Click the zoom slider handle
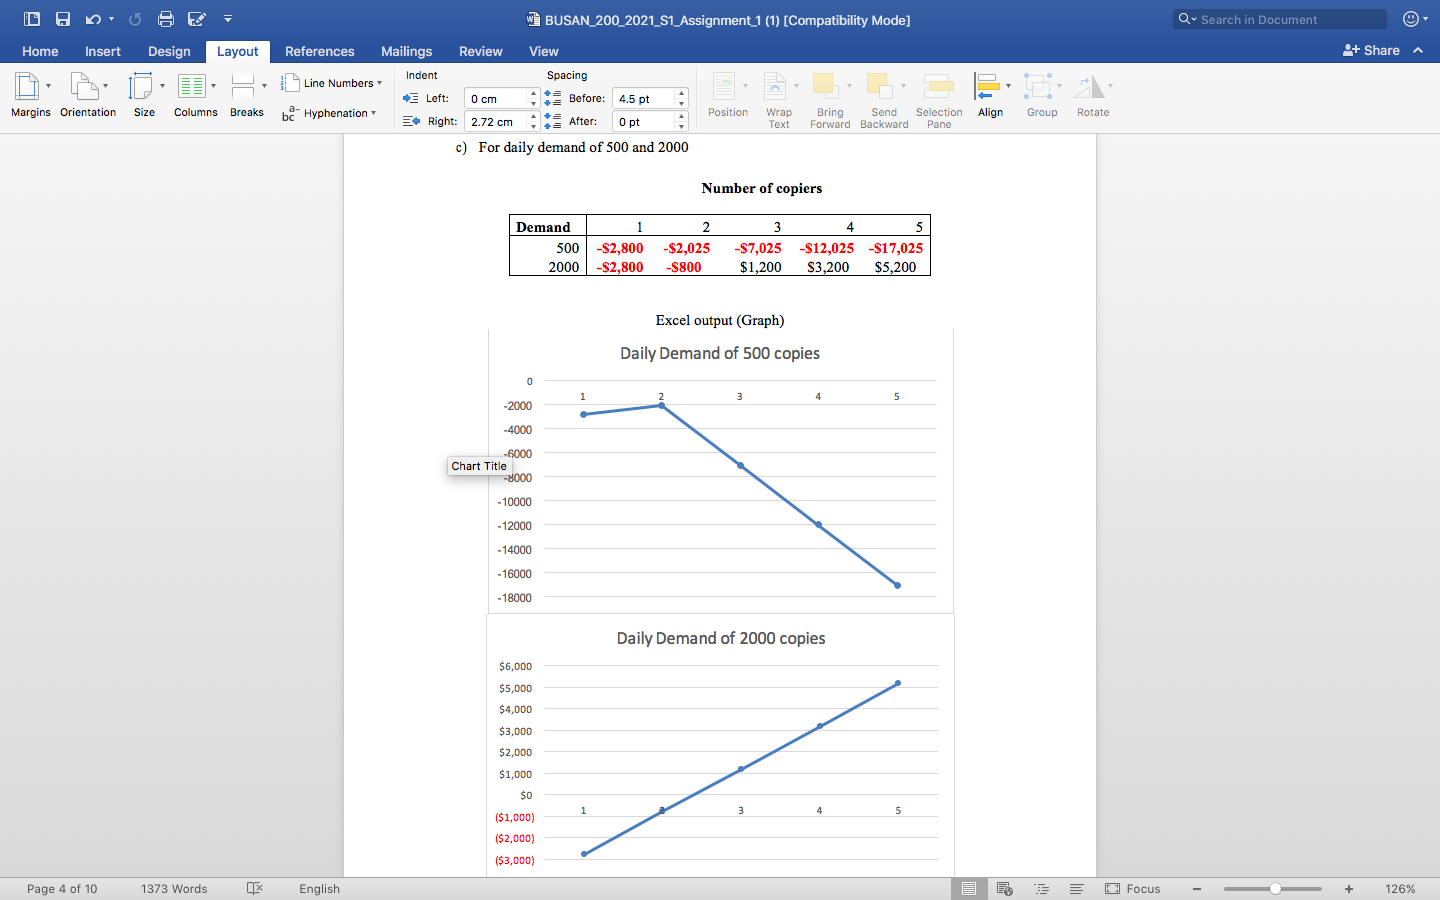The width and height of the screenshot is (1440, 900). [1275, 889]
